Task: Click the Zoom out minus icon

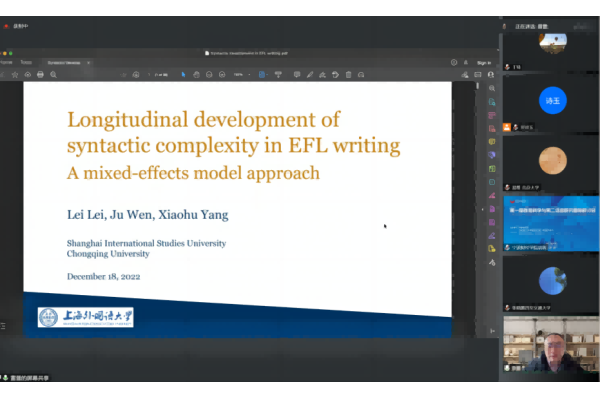Action: point(210,74)
